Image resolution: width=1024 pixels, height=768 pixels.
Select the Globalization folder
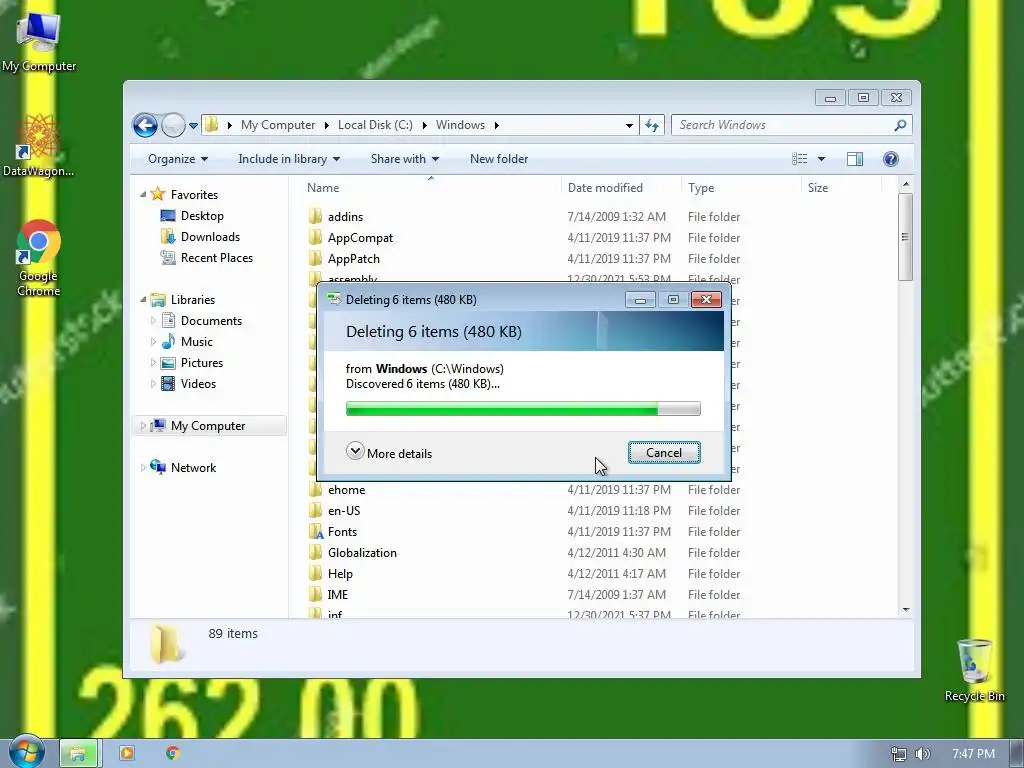coord(362,552)
